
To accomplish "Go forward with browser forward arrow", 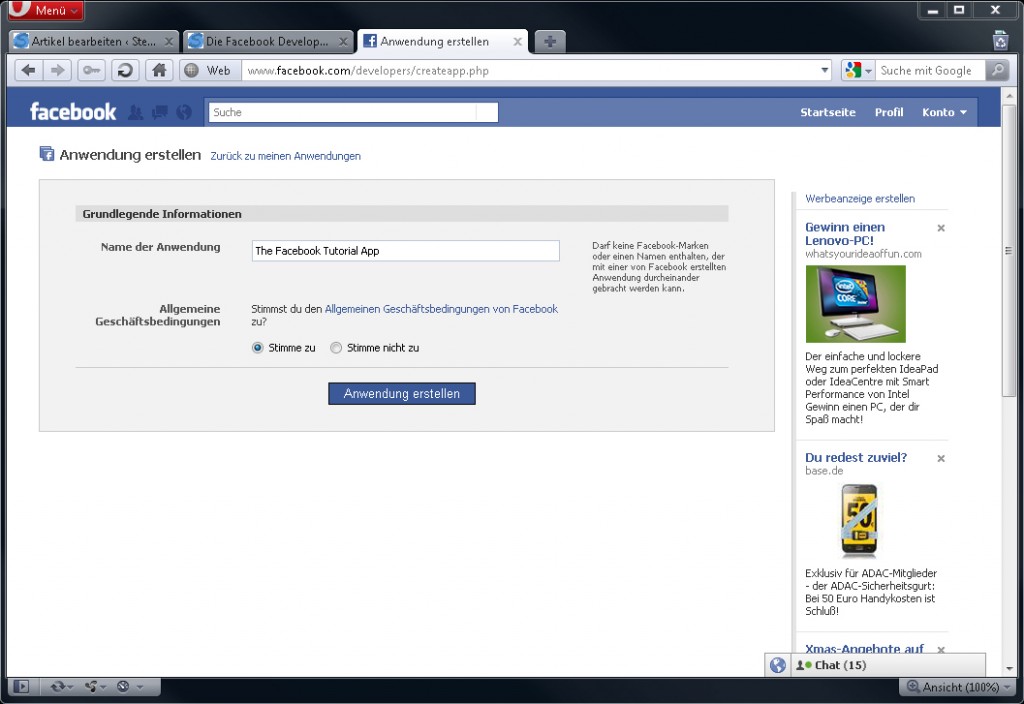I will 57,70.
